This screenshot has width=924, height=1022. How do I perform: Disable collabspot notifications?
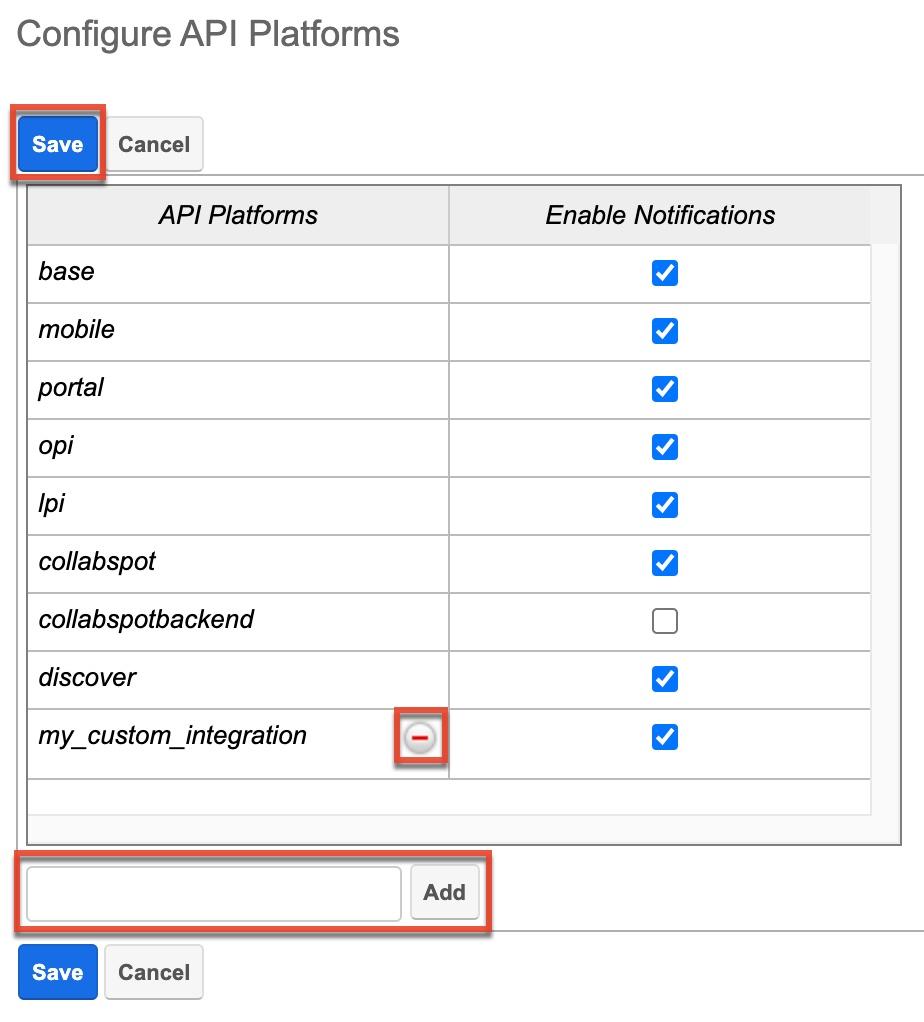point(664,563)
